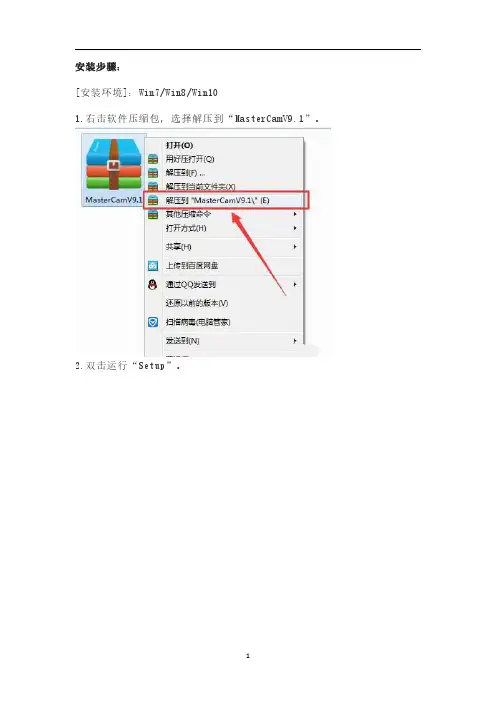
Task: Click the archive icon beside 解压到(F)
Action: 153,173
